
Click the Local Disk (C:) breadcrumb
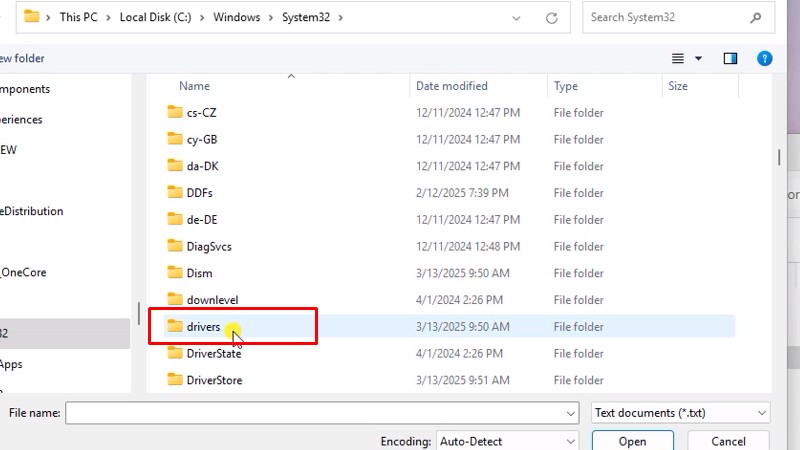[x=158, y=17]
